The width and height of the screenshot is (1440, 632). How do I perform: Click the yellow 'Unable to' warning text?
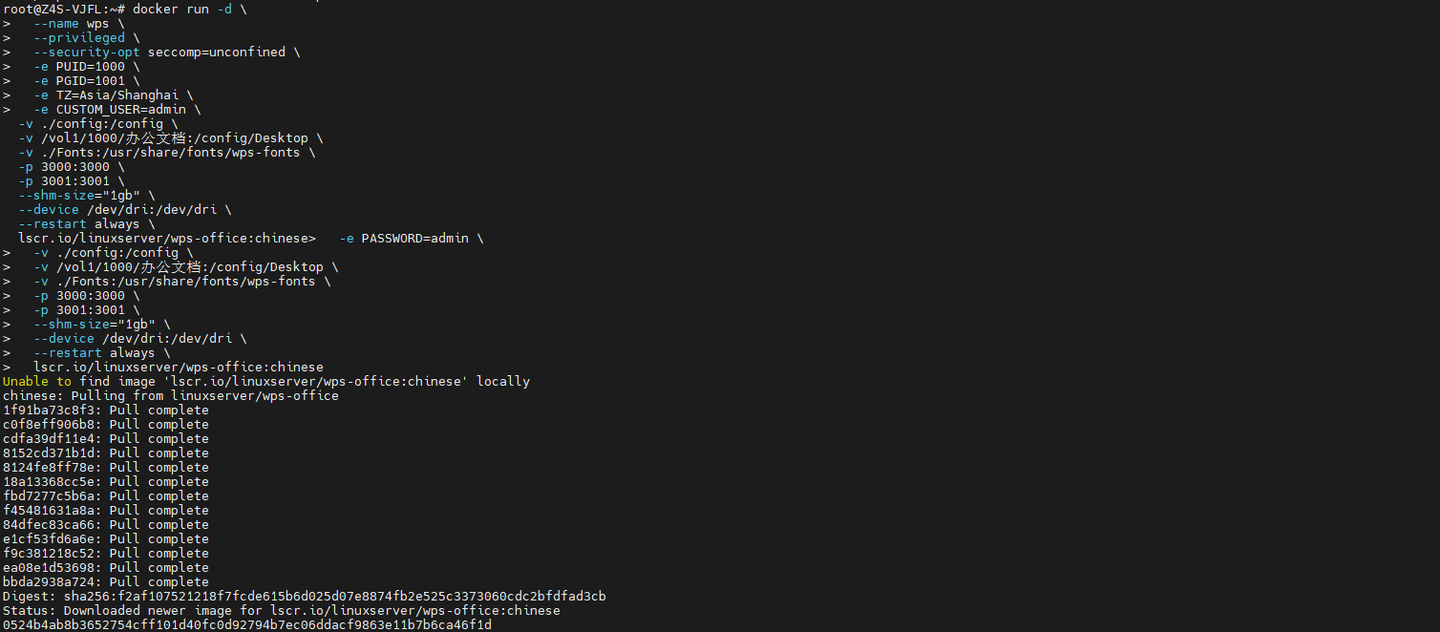pos(37,381)
